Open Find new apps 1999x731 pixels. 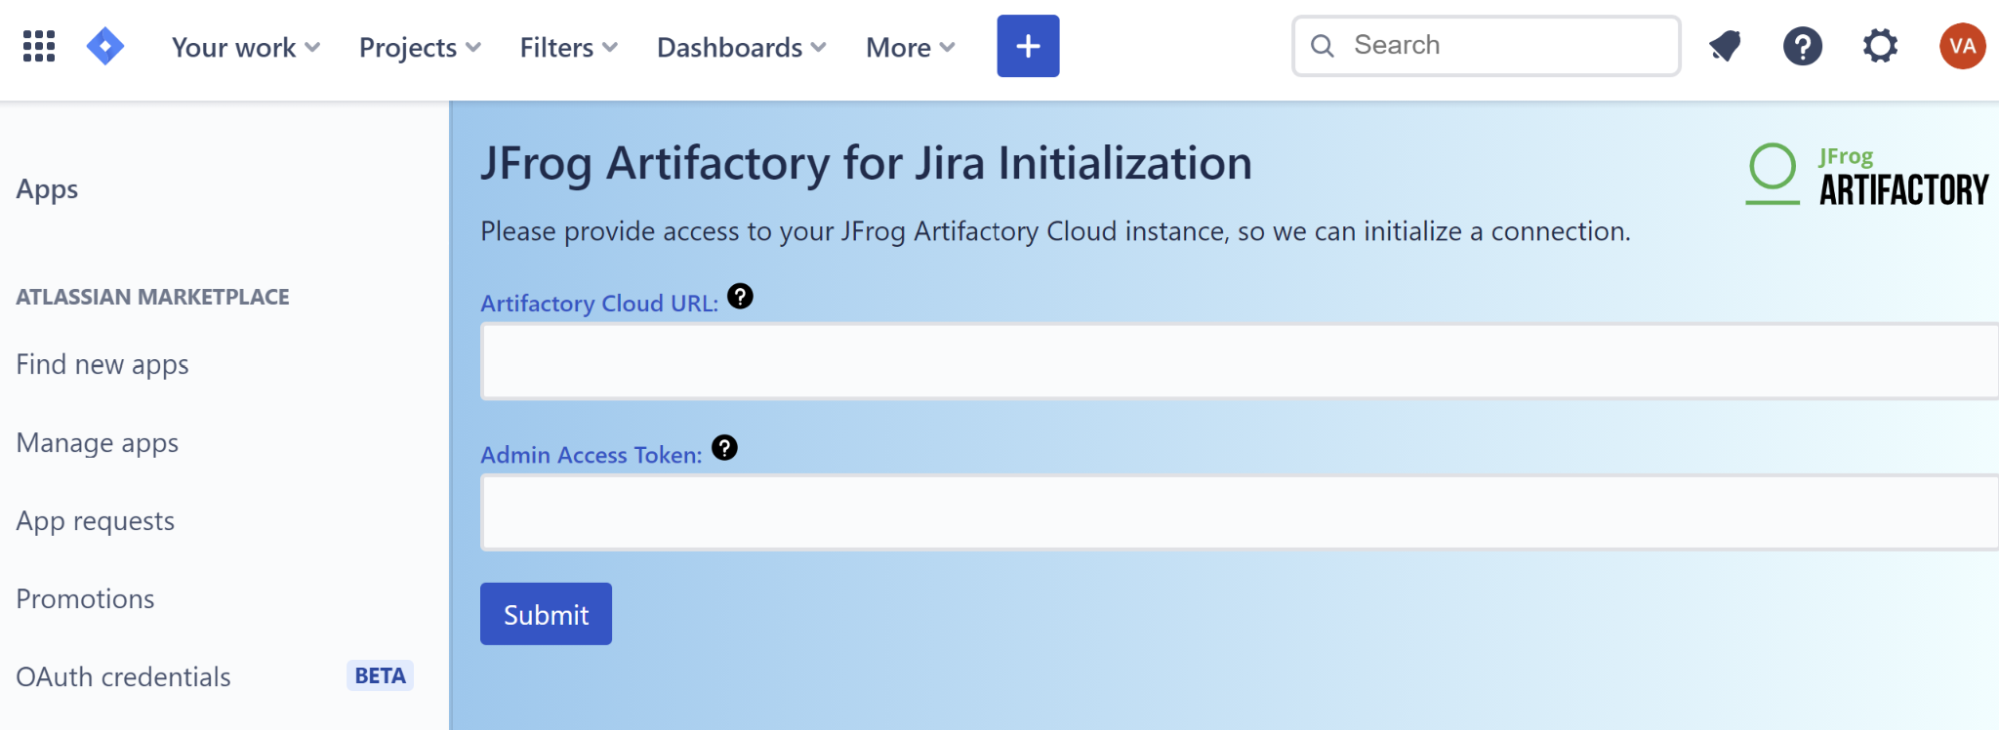pyautogui.click(x=102, y=365)
